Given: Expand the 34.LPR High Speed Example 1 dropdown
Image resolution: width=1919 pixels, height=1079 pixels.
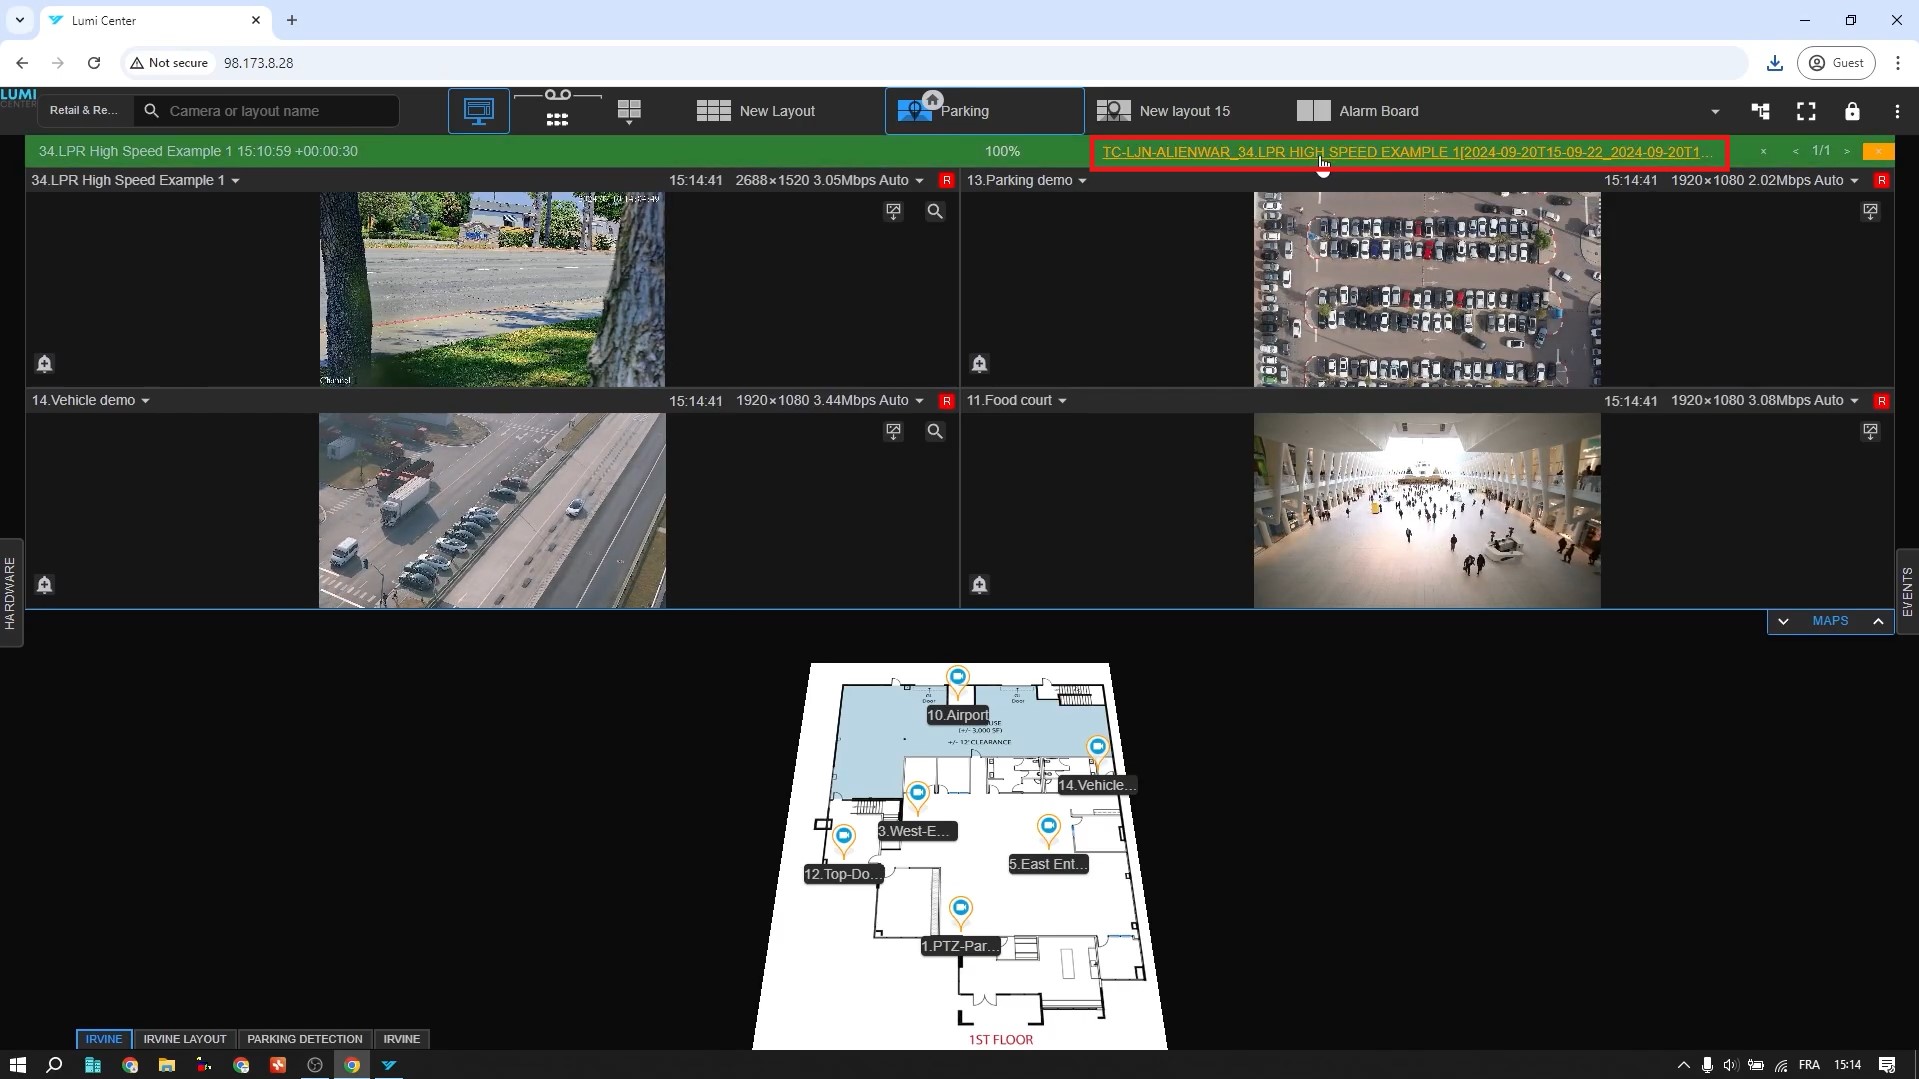Looking at the screenshot, I should pos(236,181).
